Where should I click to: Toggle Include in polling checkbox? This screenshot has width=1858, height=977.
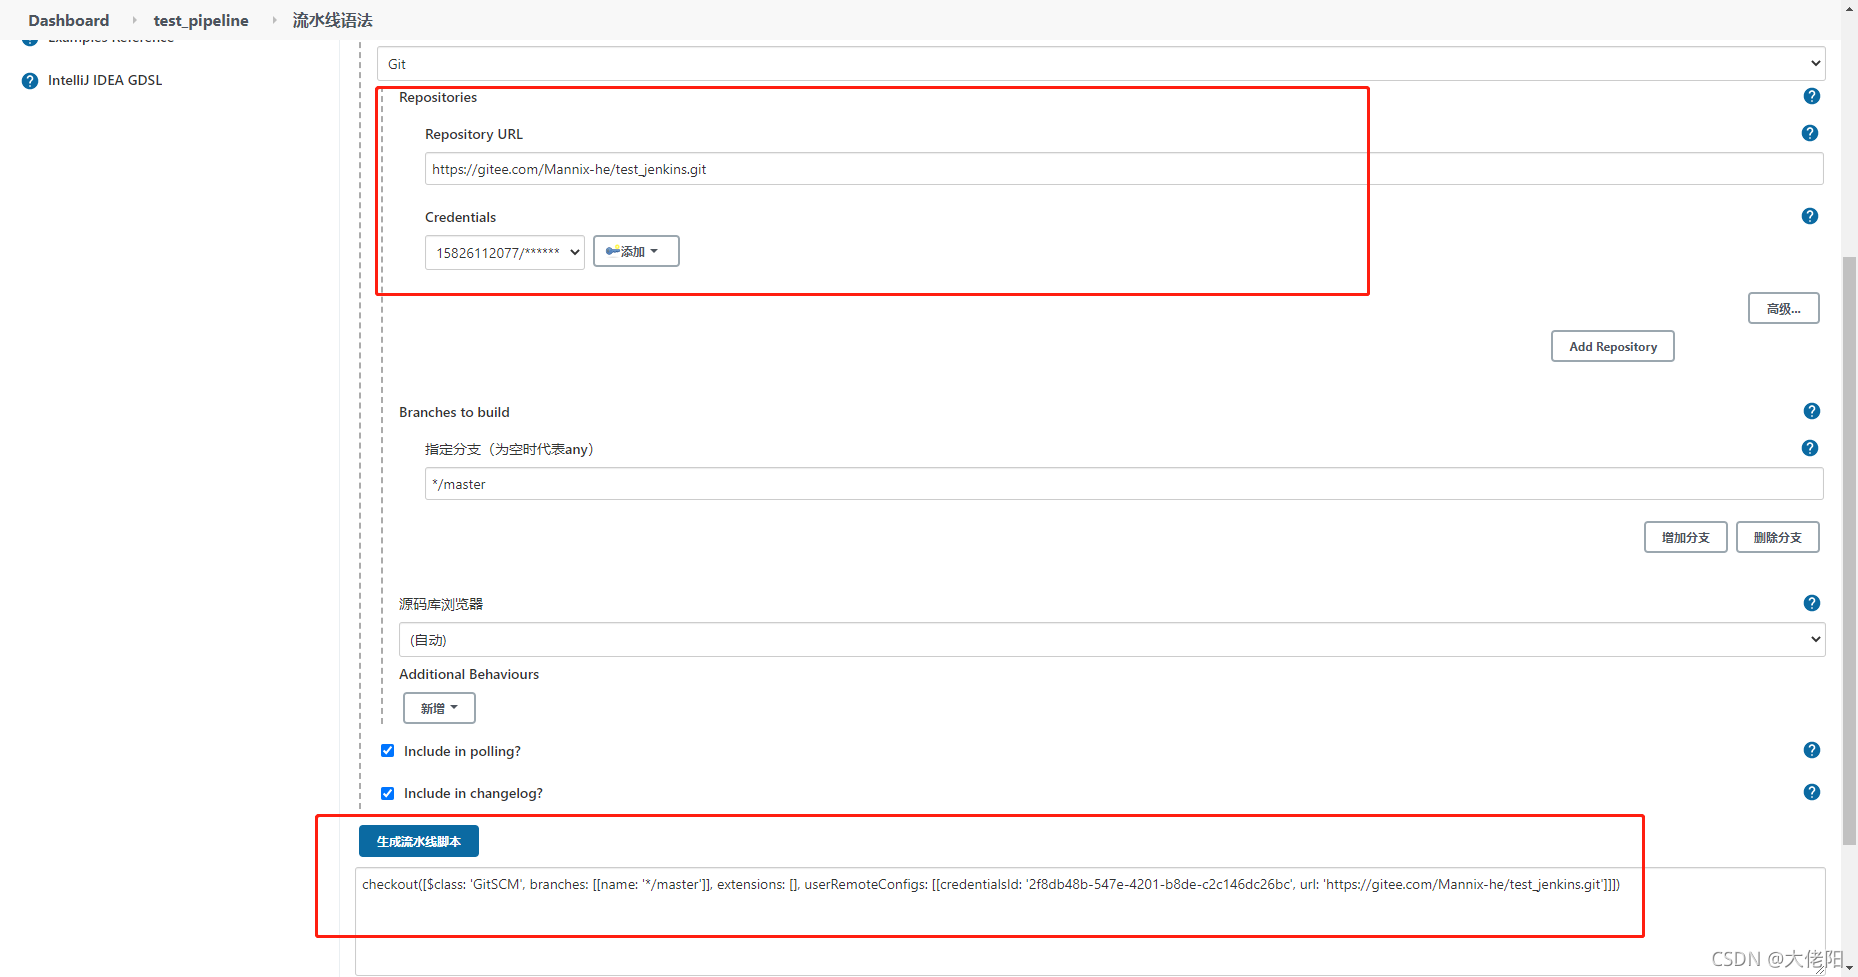387,751
